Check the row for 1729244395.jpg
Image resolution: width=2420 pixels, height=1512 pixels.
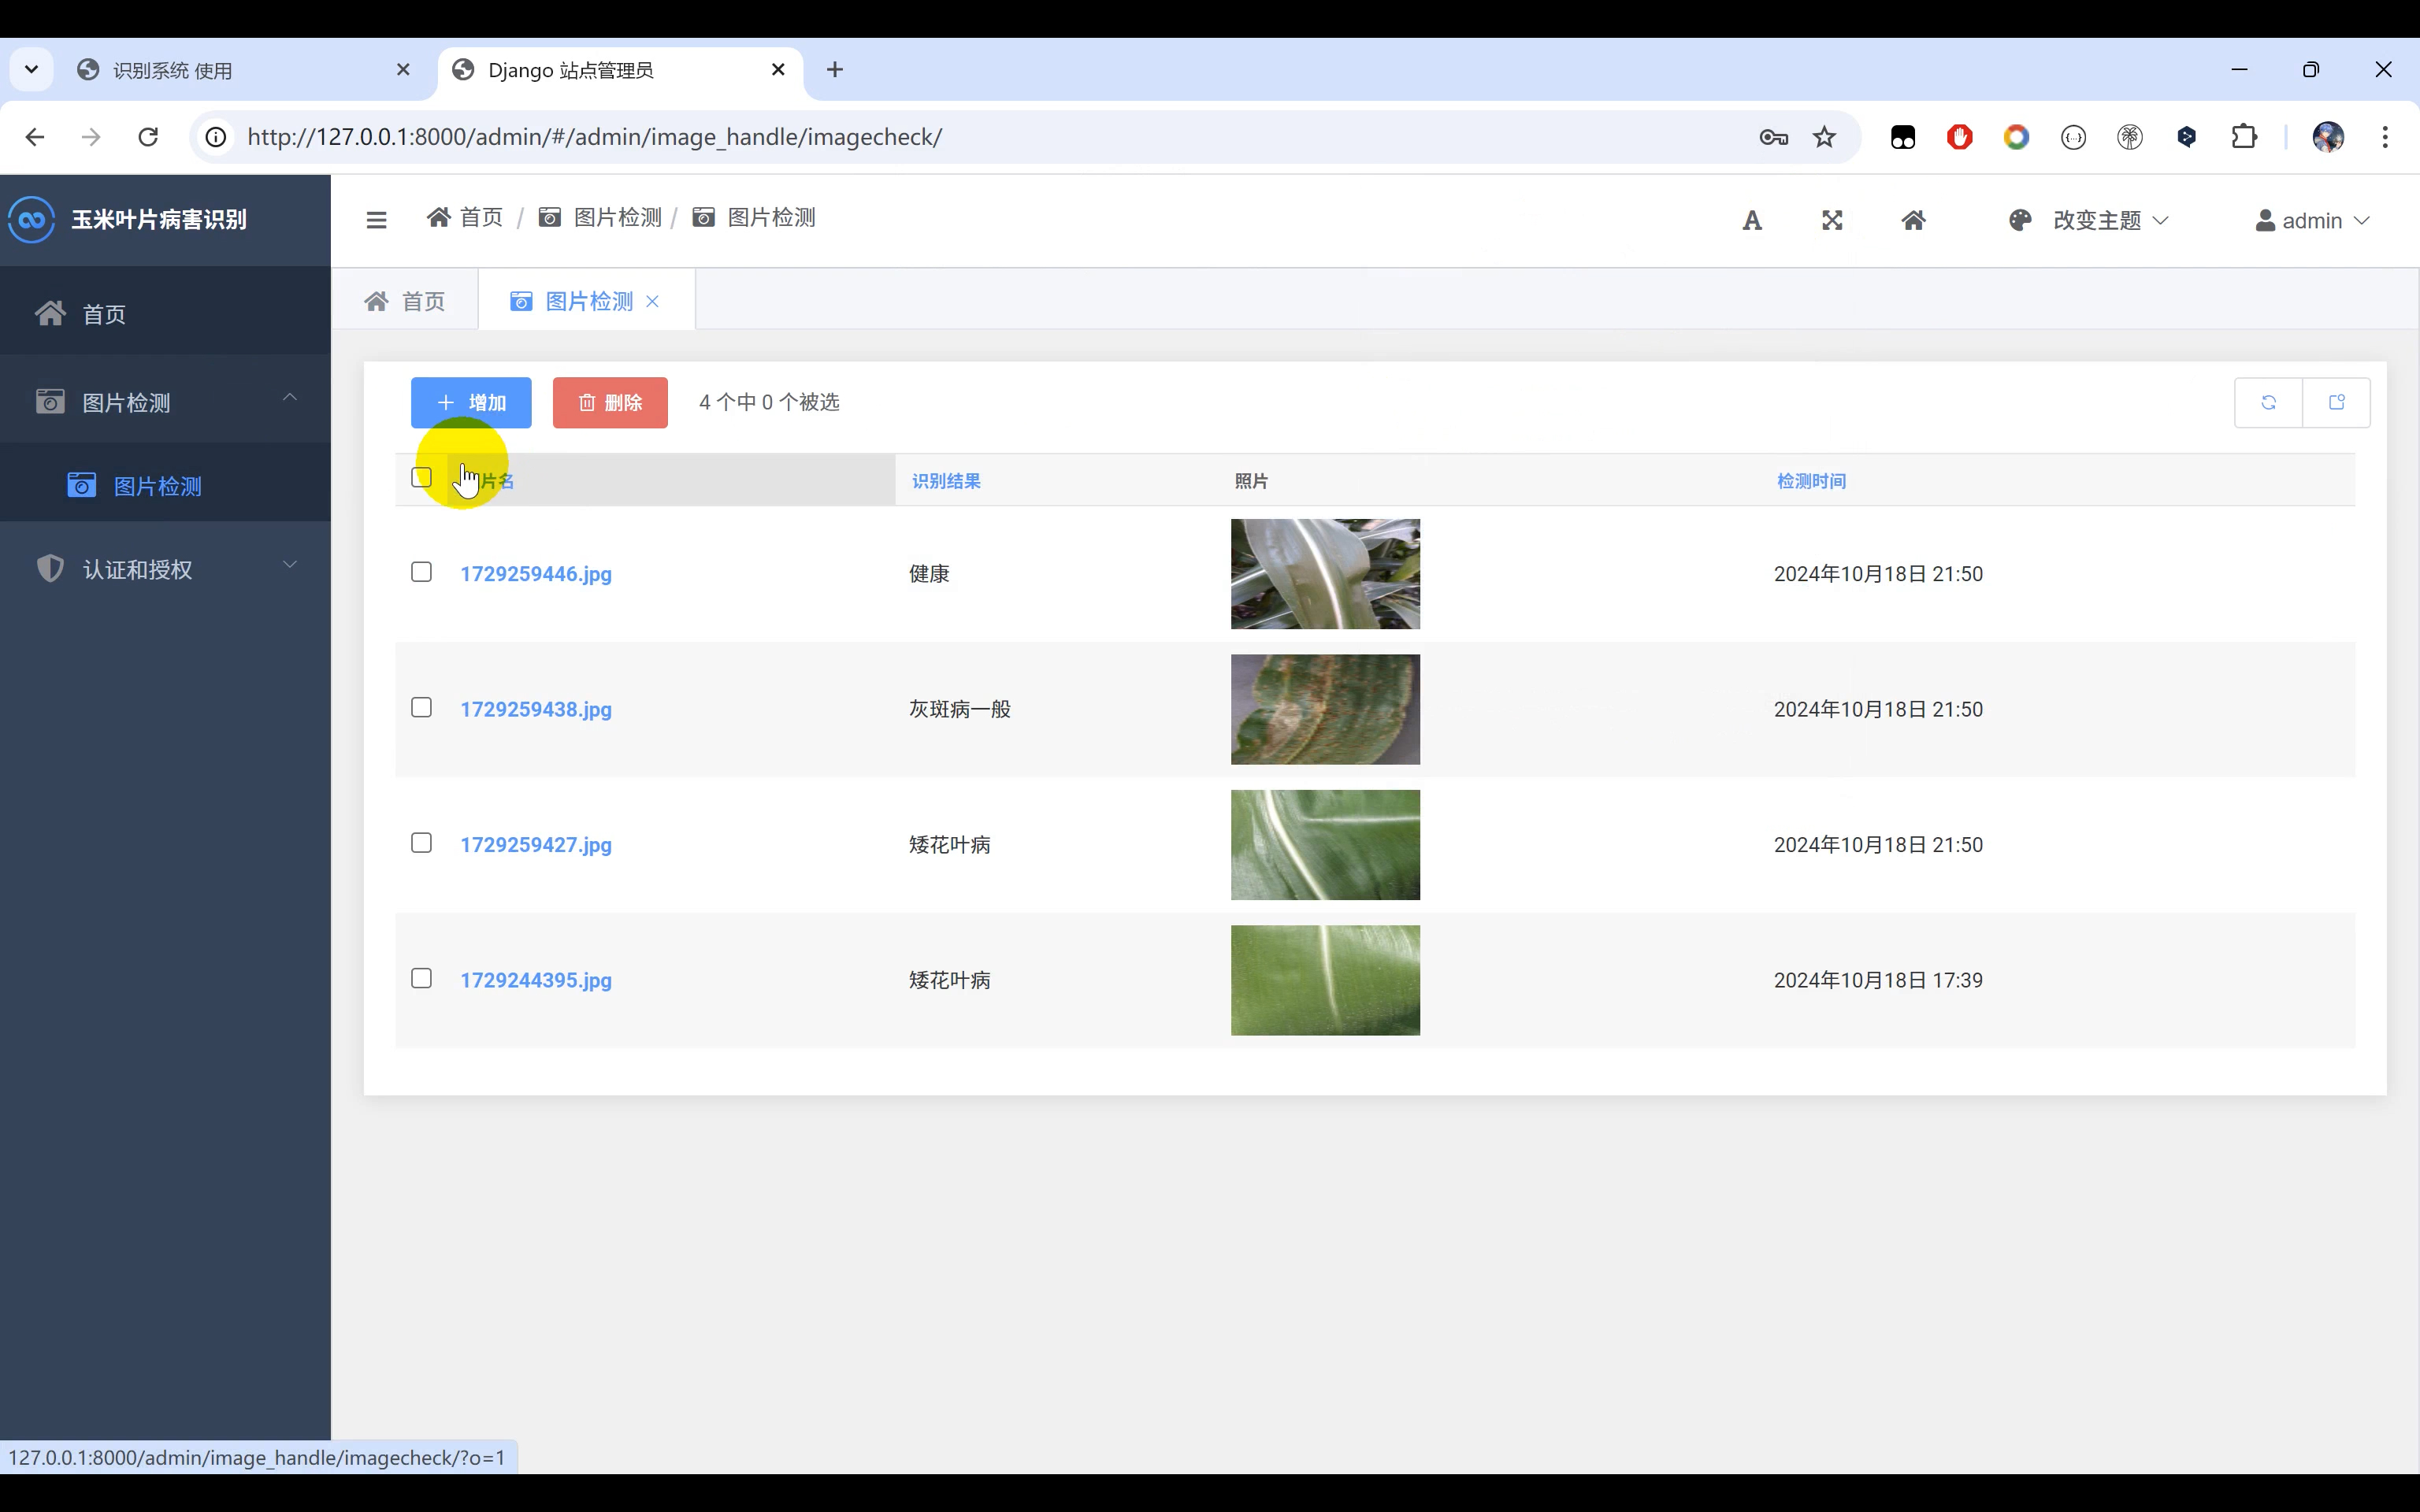coord(421,978)
